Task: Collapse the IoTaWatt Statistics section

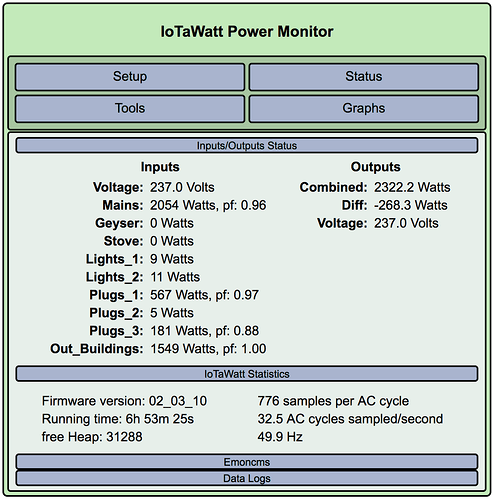Action: click(x=247, y=374)
